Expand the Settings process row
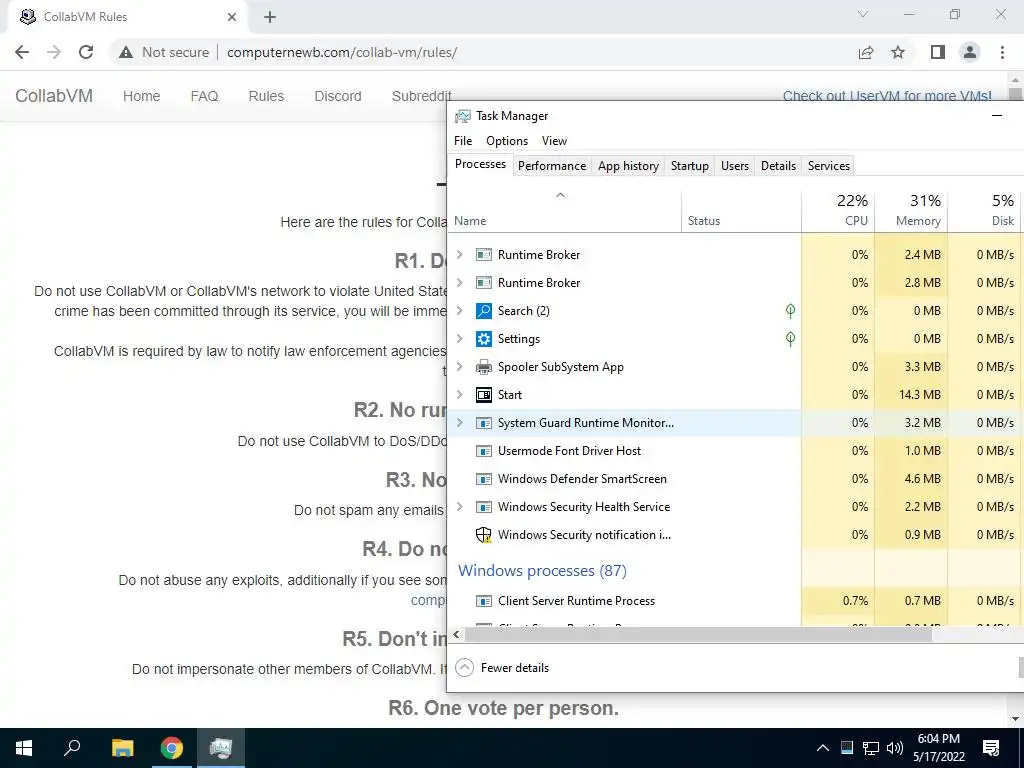Image resolution: width=1024 pixels, height=768 pixels. click(460, 339)
